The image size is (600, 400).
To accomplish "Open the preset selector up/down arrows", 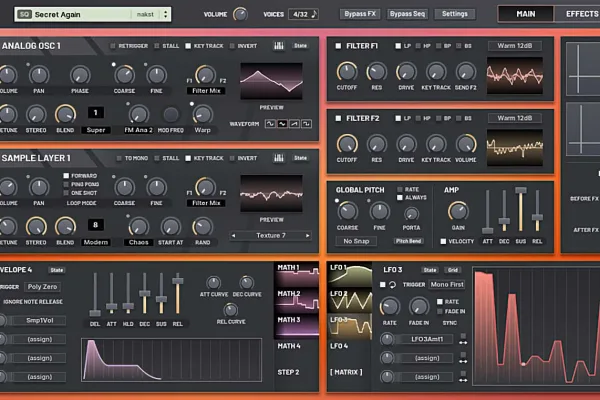I will pyautogui.click(x=165, y=15).
